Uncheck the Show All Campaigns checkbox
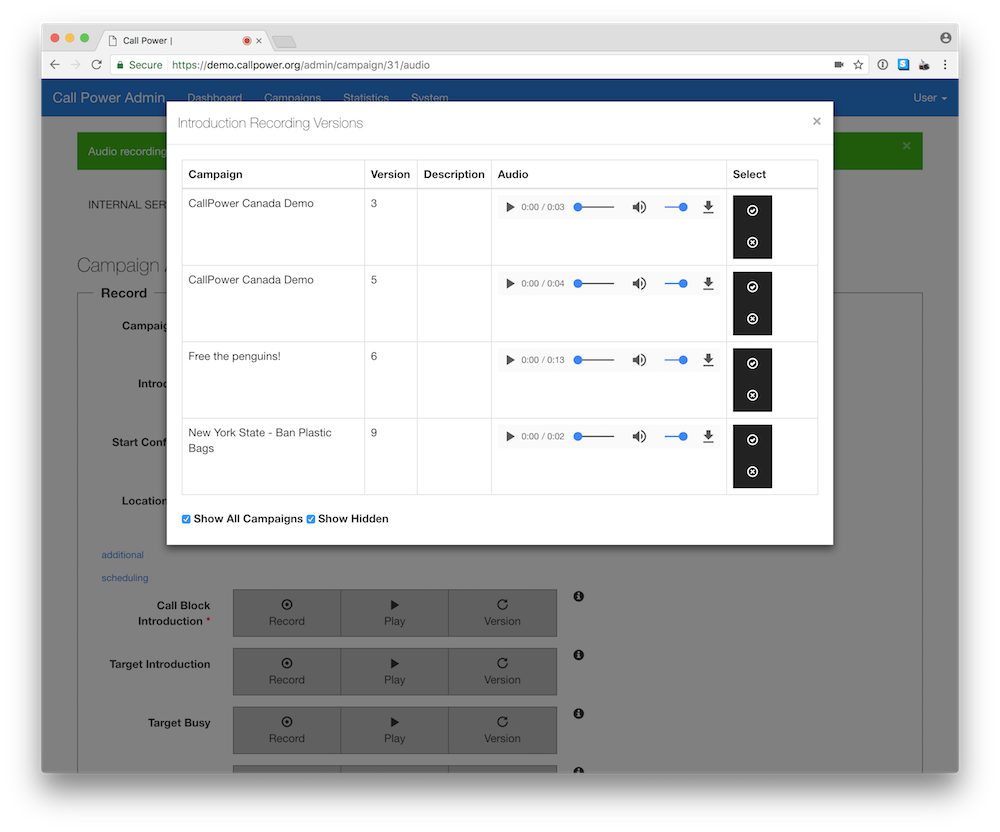 click(x=186, y=519)
